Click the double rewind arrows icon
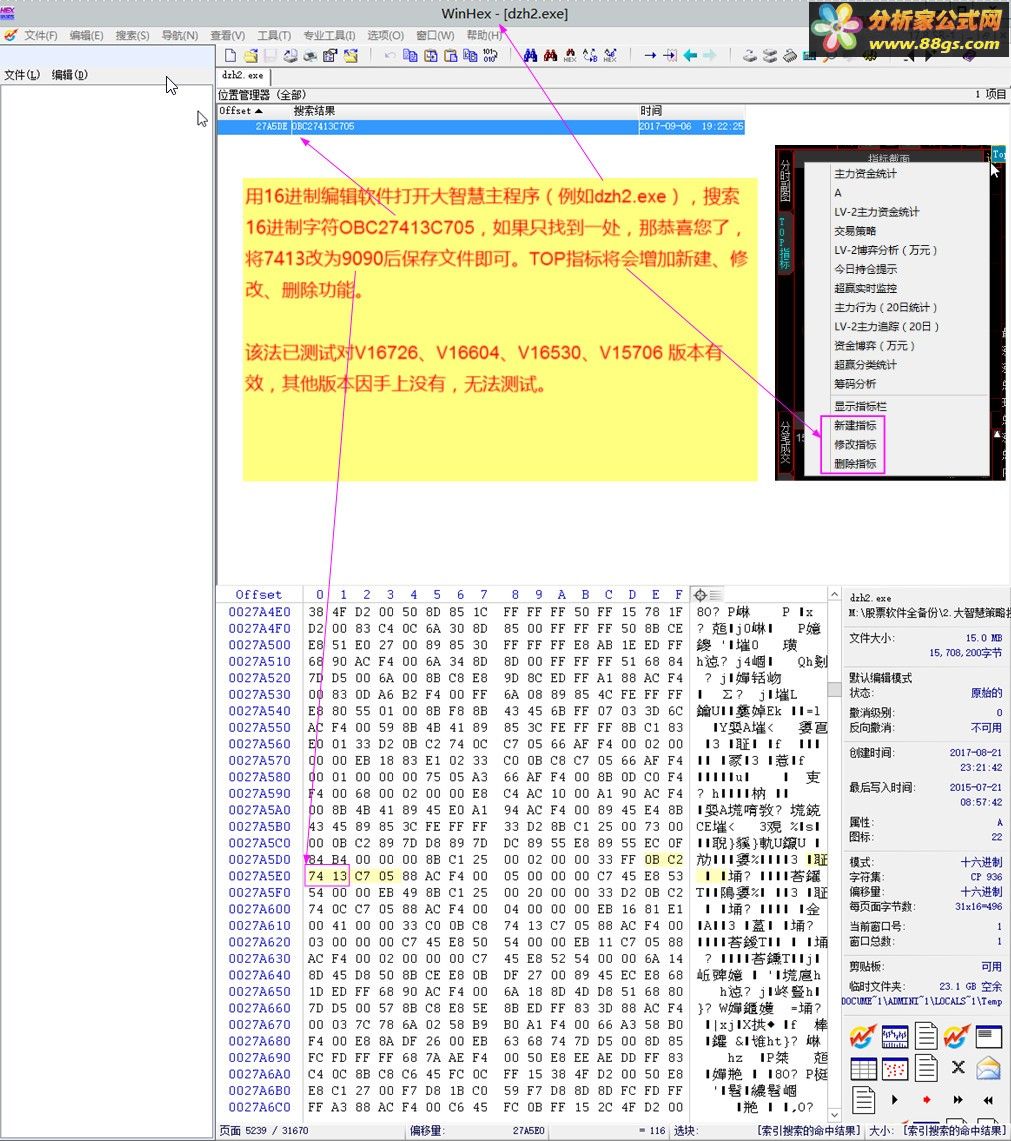Screen dimensions: 1011x1141 click(x=988, y=1100)
